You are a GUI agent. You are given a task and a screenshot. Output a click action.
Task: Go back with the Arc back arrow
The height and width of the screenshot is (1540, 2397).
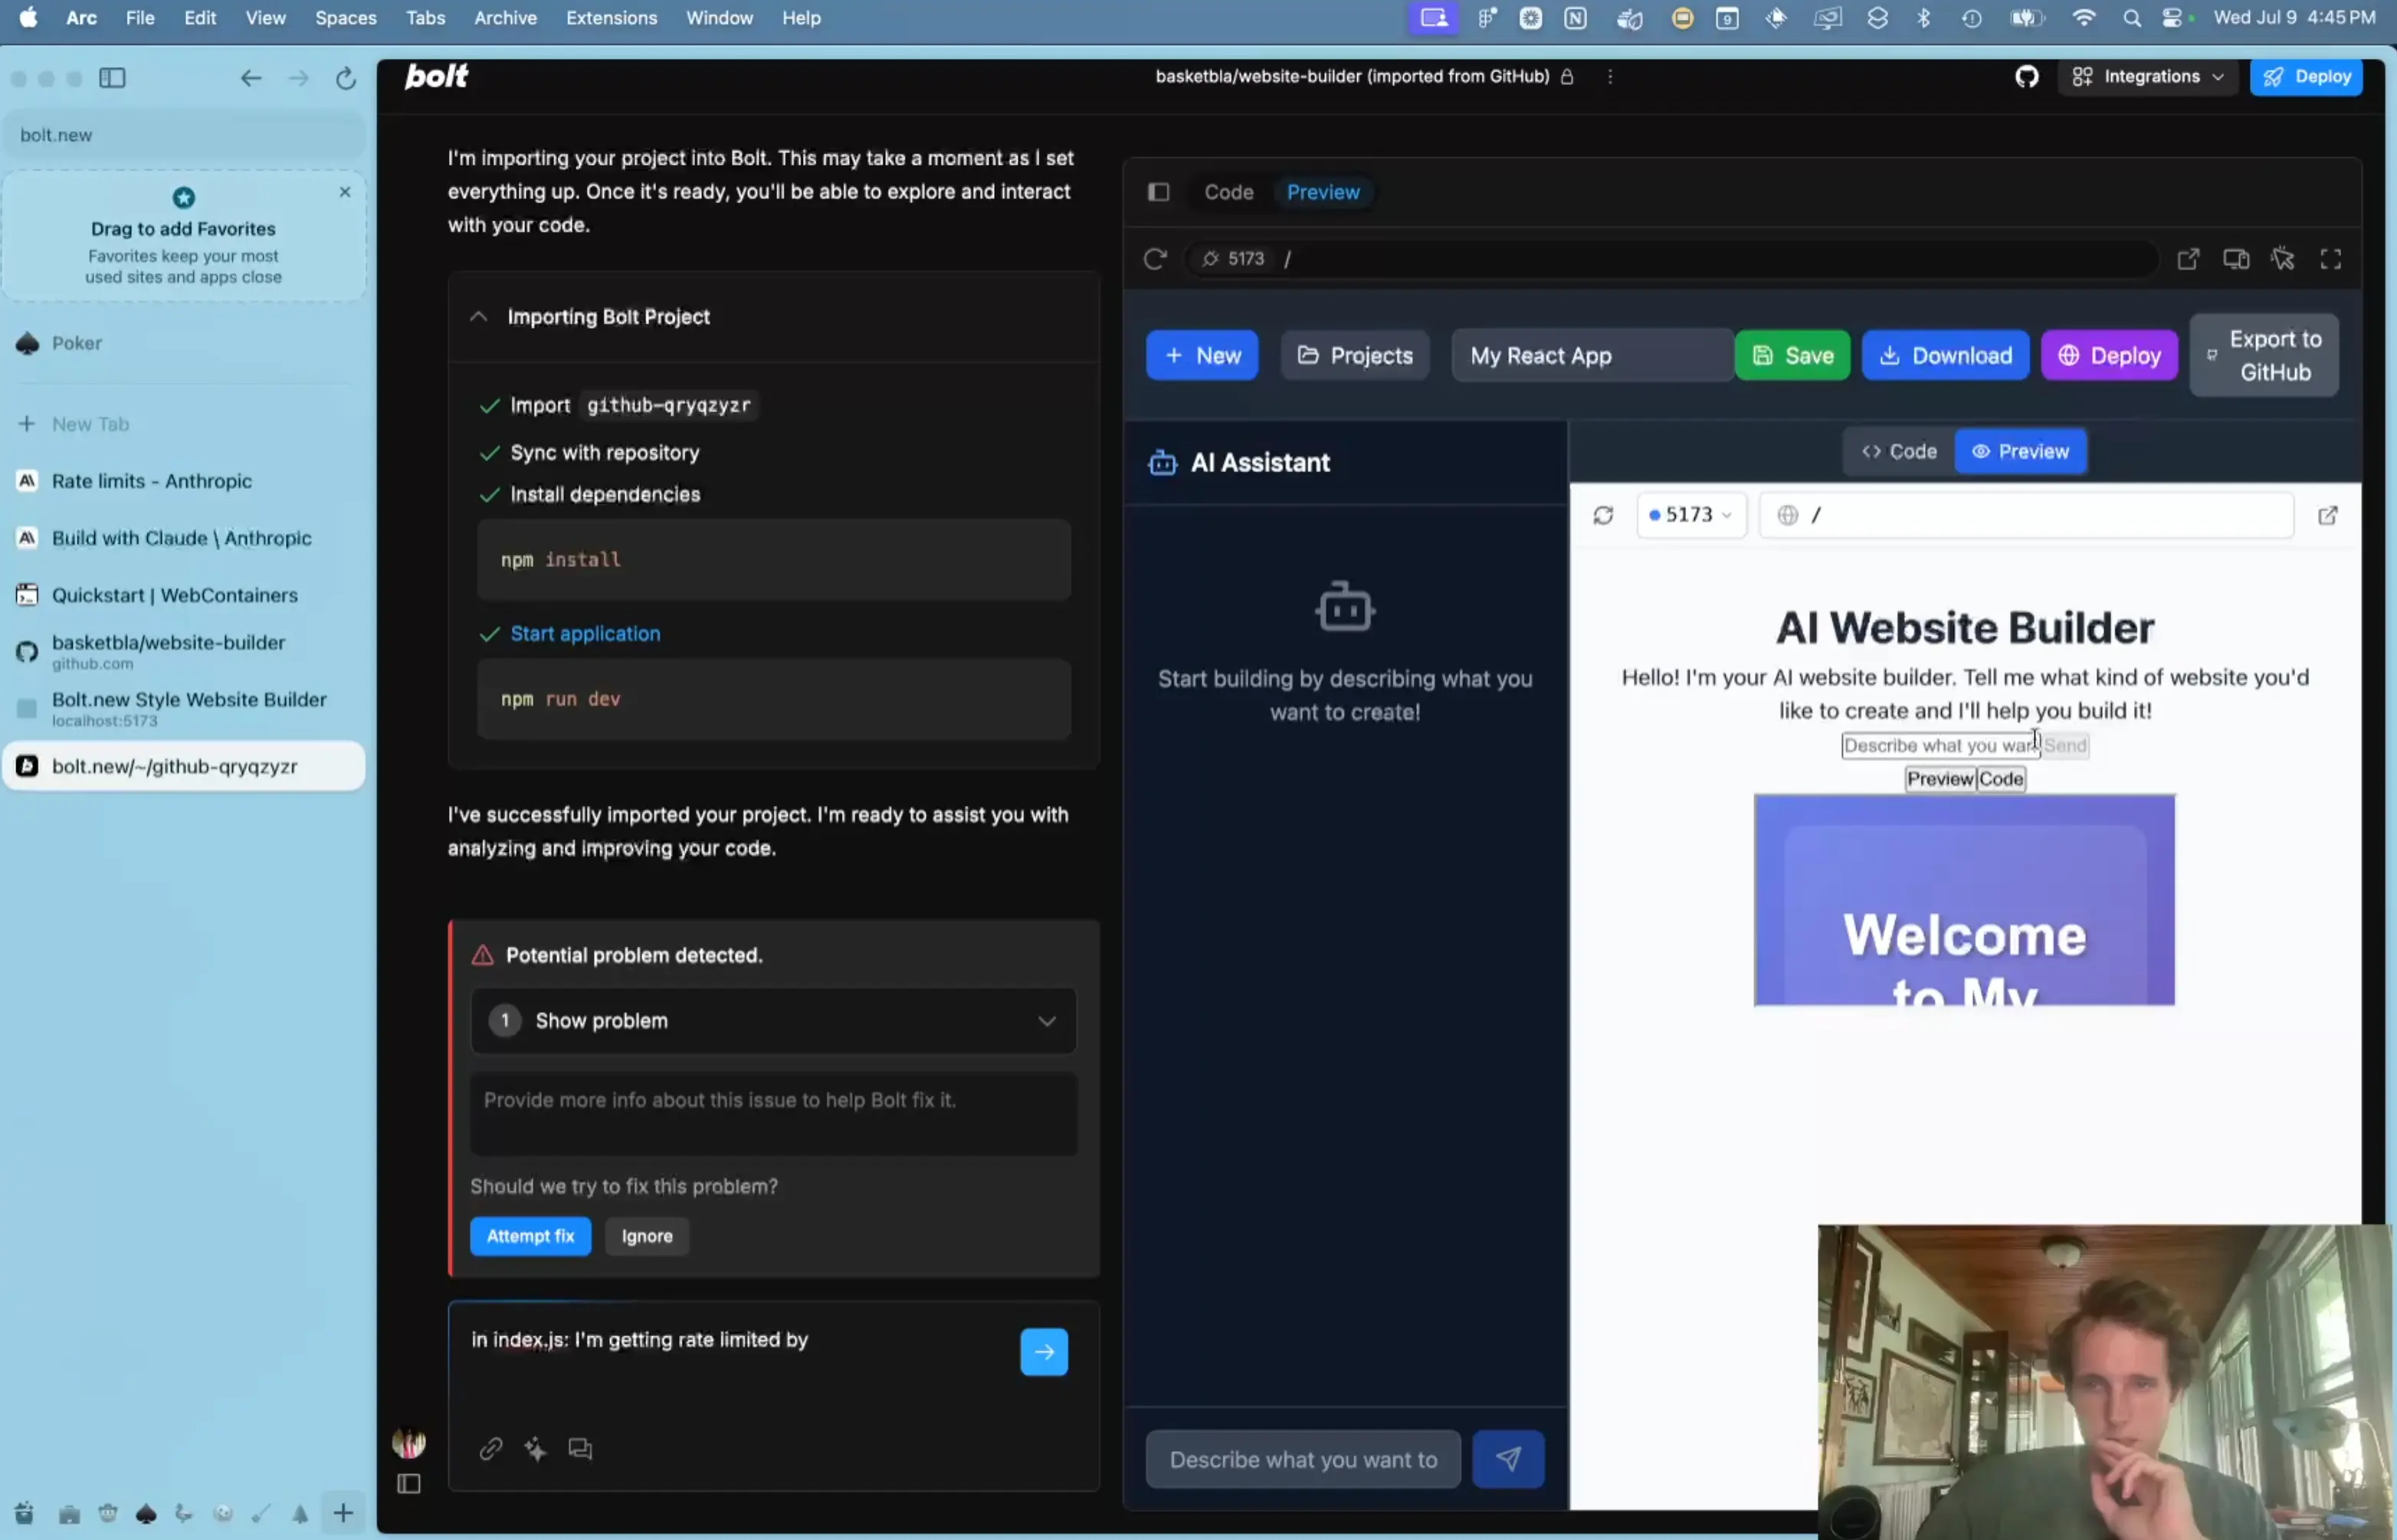[x=250, y=78]
